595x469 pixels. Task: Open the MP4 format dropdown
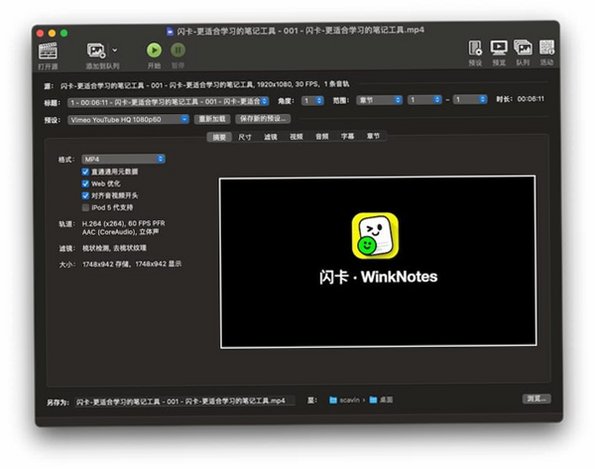pos(123,159)
